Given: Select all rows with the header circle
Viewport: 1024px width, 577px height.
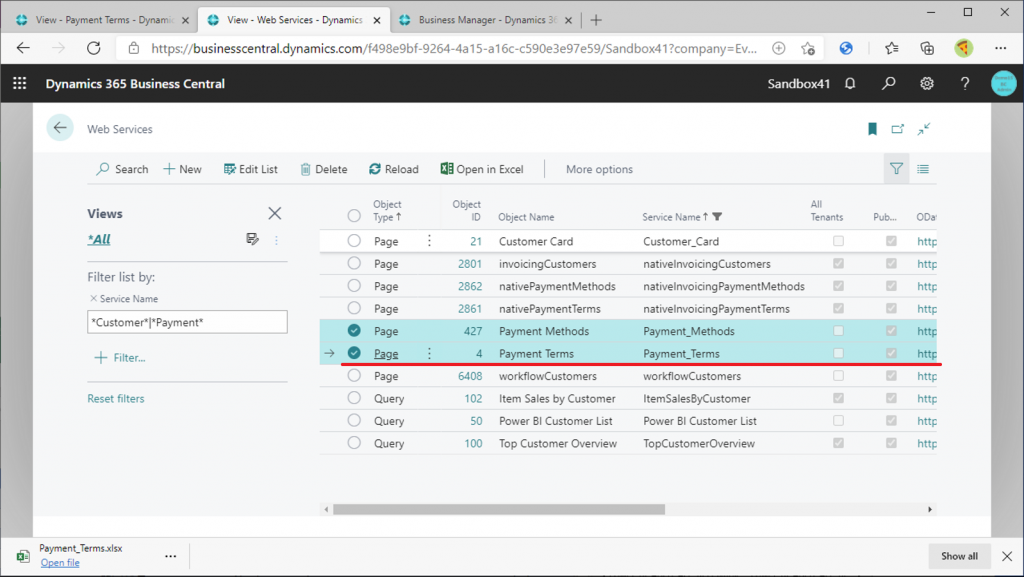Looking at the screenshot, I should pos(354,215).
